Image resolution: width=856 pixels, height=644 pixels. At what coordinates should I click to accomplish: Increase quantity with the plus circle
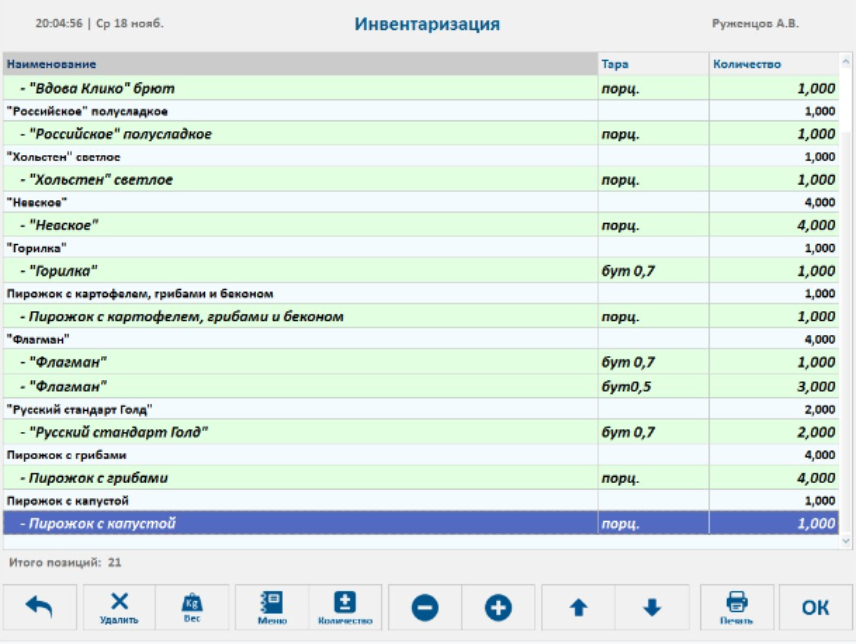498,607
